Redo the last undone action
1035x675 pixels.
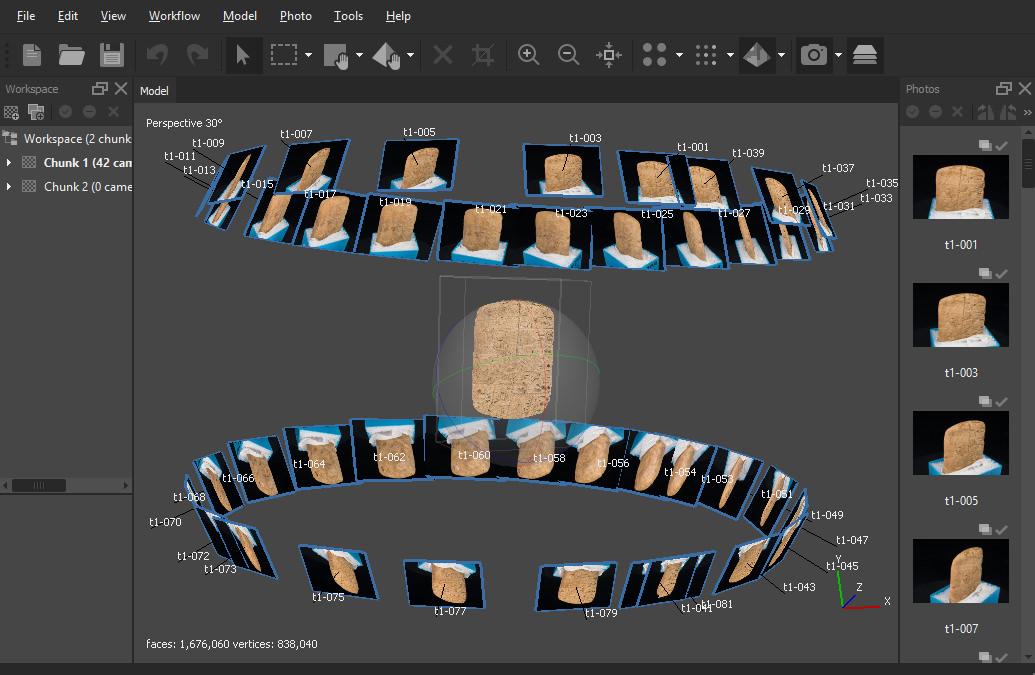pos(197,55)
